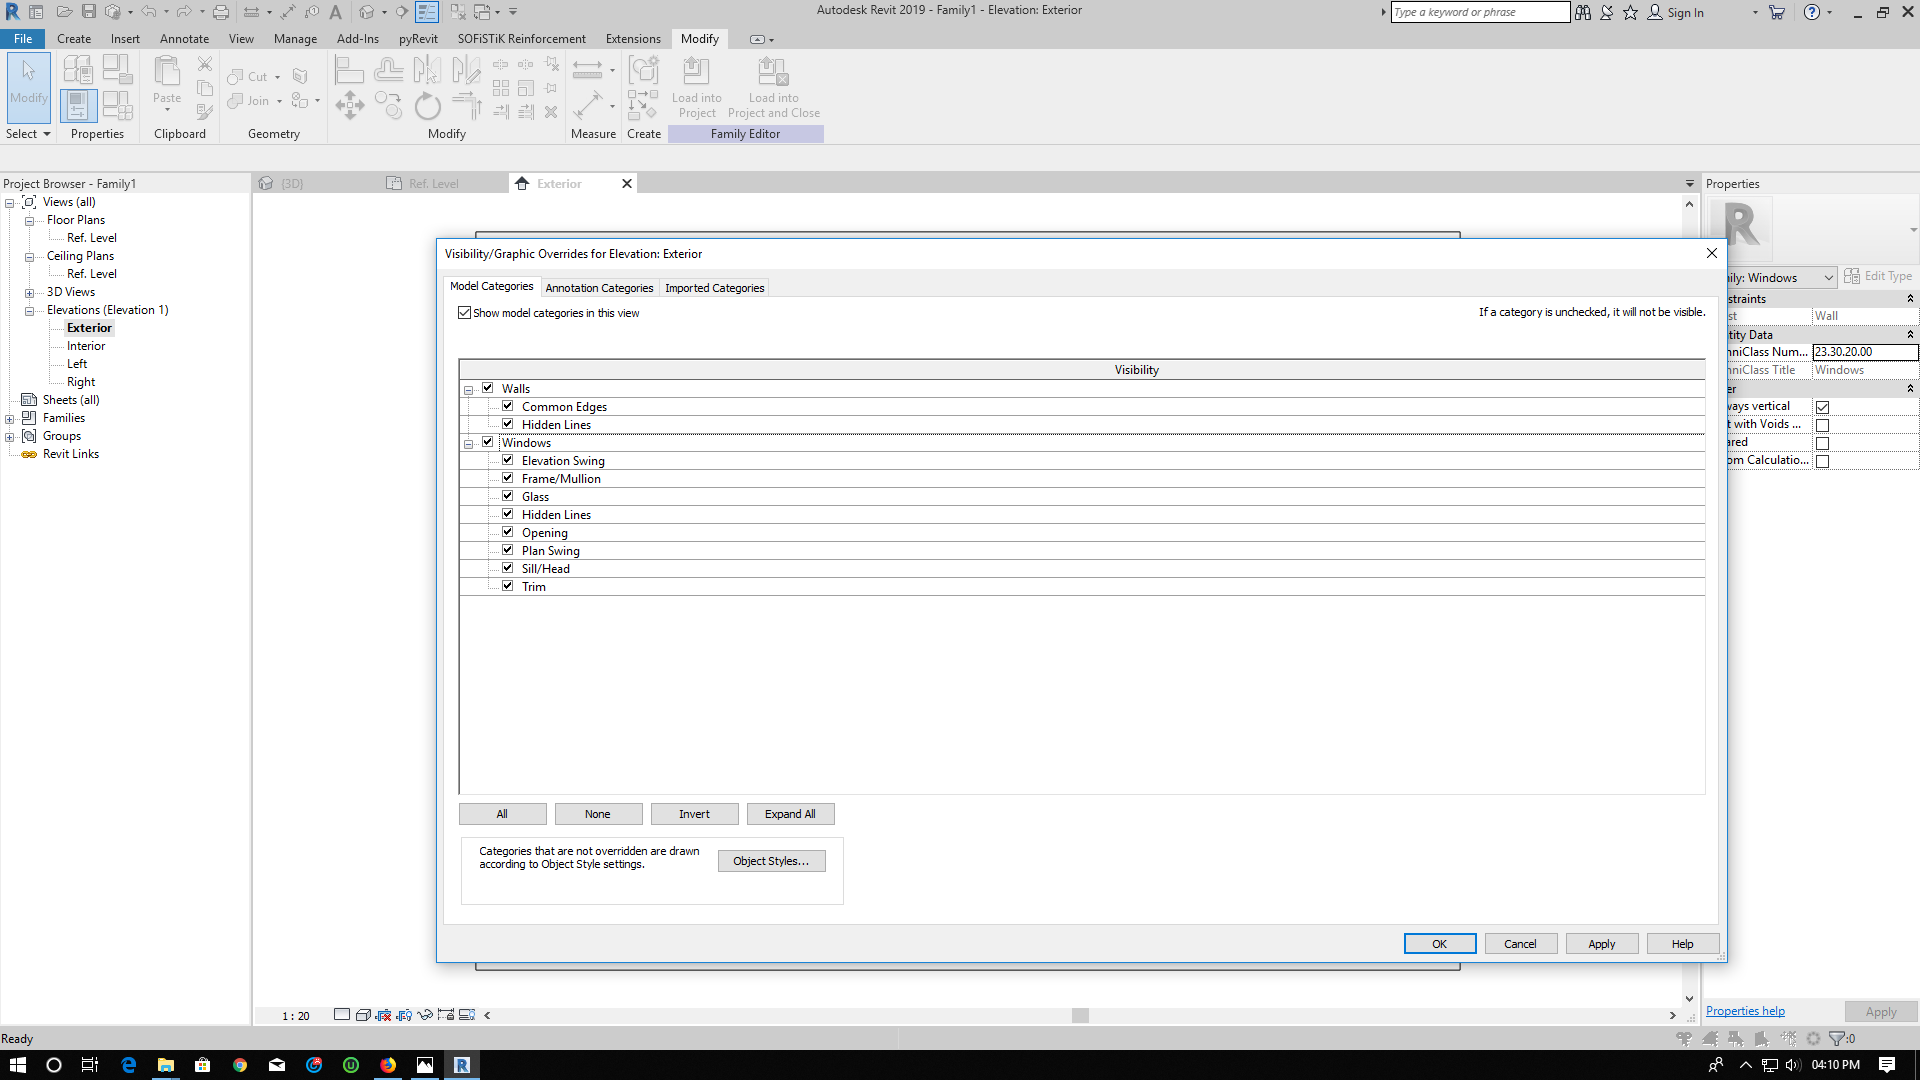
Task: Click the Expand All button
Action: click(790, 813)
